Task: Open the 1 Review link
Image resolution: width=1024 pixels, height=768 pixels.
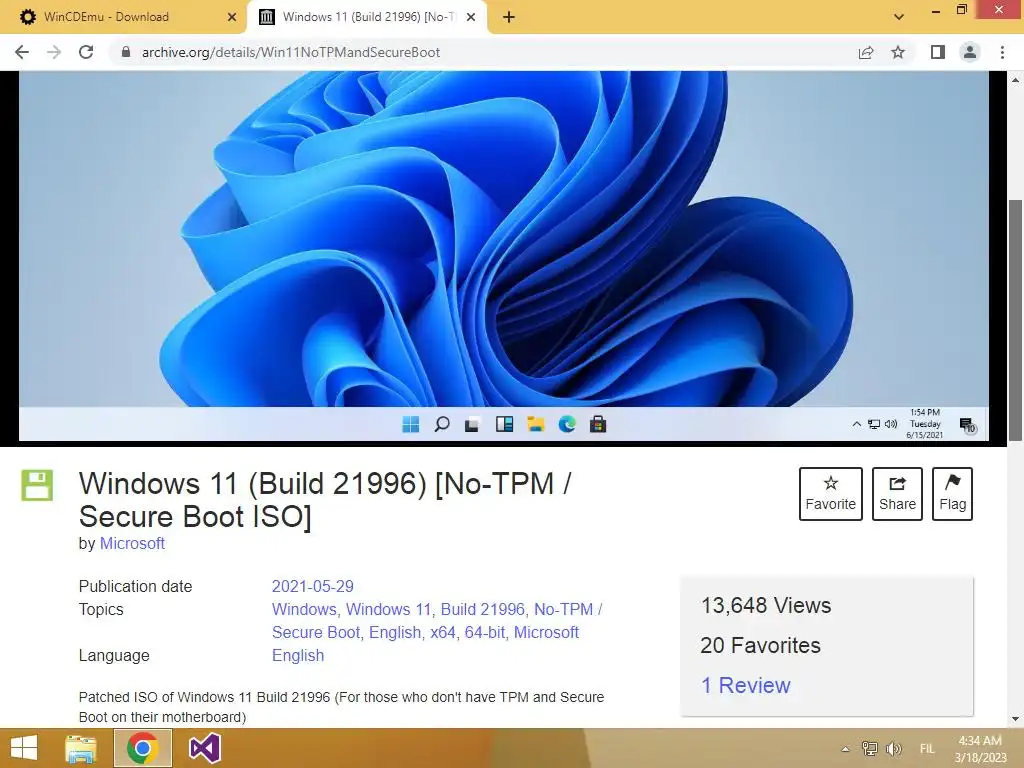Action: coord(746,685)
